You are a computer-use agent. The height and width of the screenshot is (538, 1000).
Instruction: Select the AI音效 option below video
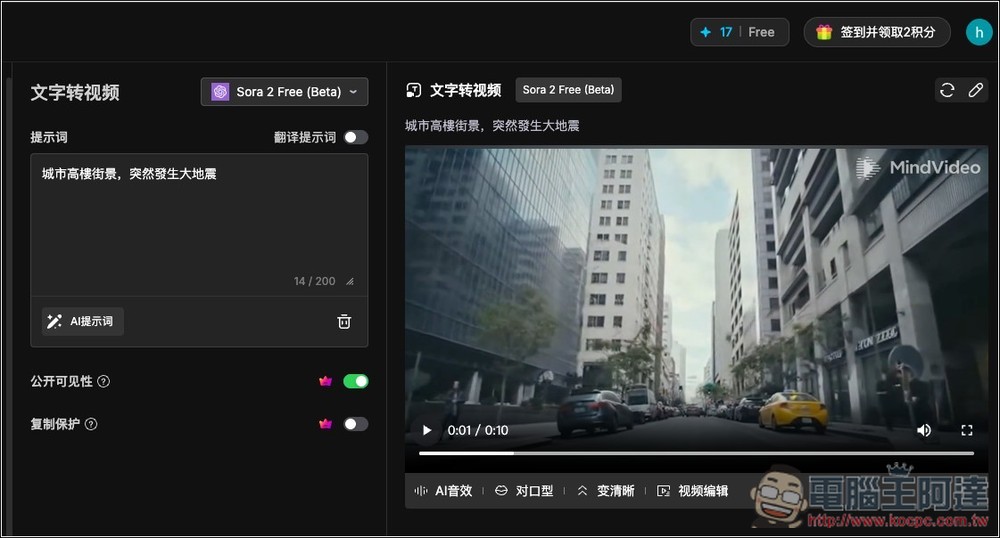[x=443, y=491]
